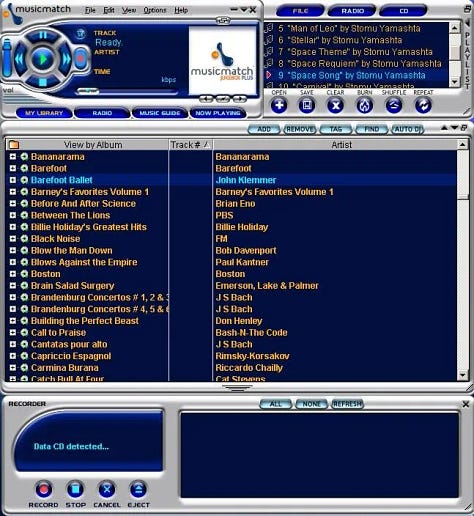This screenshot has width=474, height=516.
Task: Skip to the previous track
Action: 19,59
